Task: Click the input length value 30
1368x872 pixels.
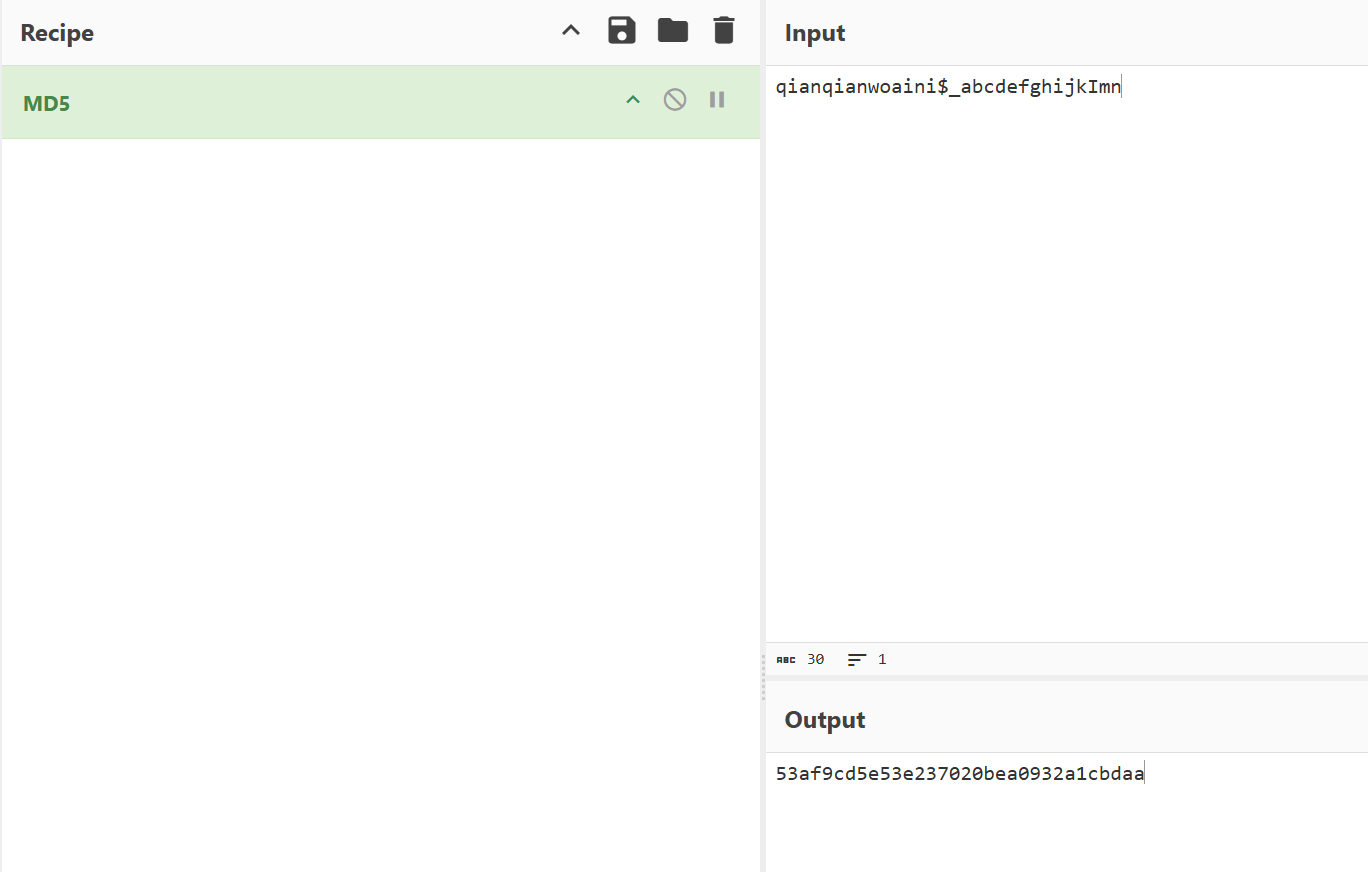Action: (815, 660)
